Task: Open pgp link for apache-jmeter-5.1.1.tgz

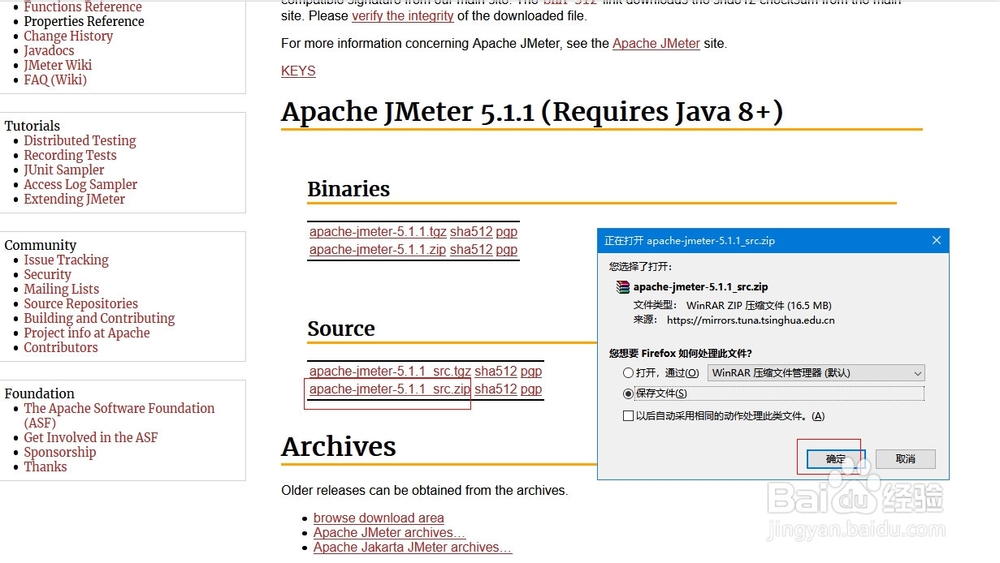Action: click(506, 231)
